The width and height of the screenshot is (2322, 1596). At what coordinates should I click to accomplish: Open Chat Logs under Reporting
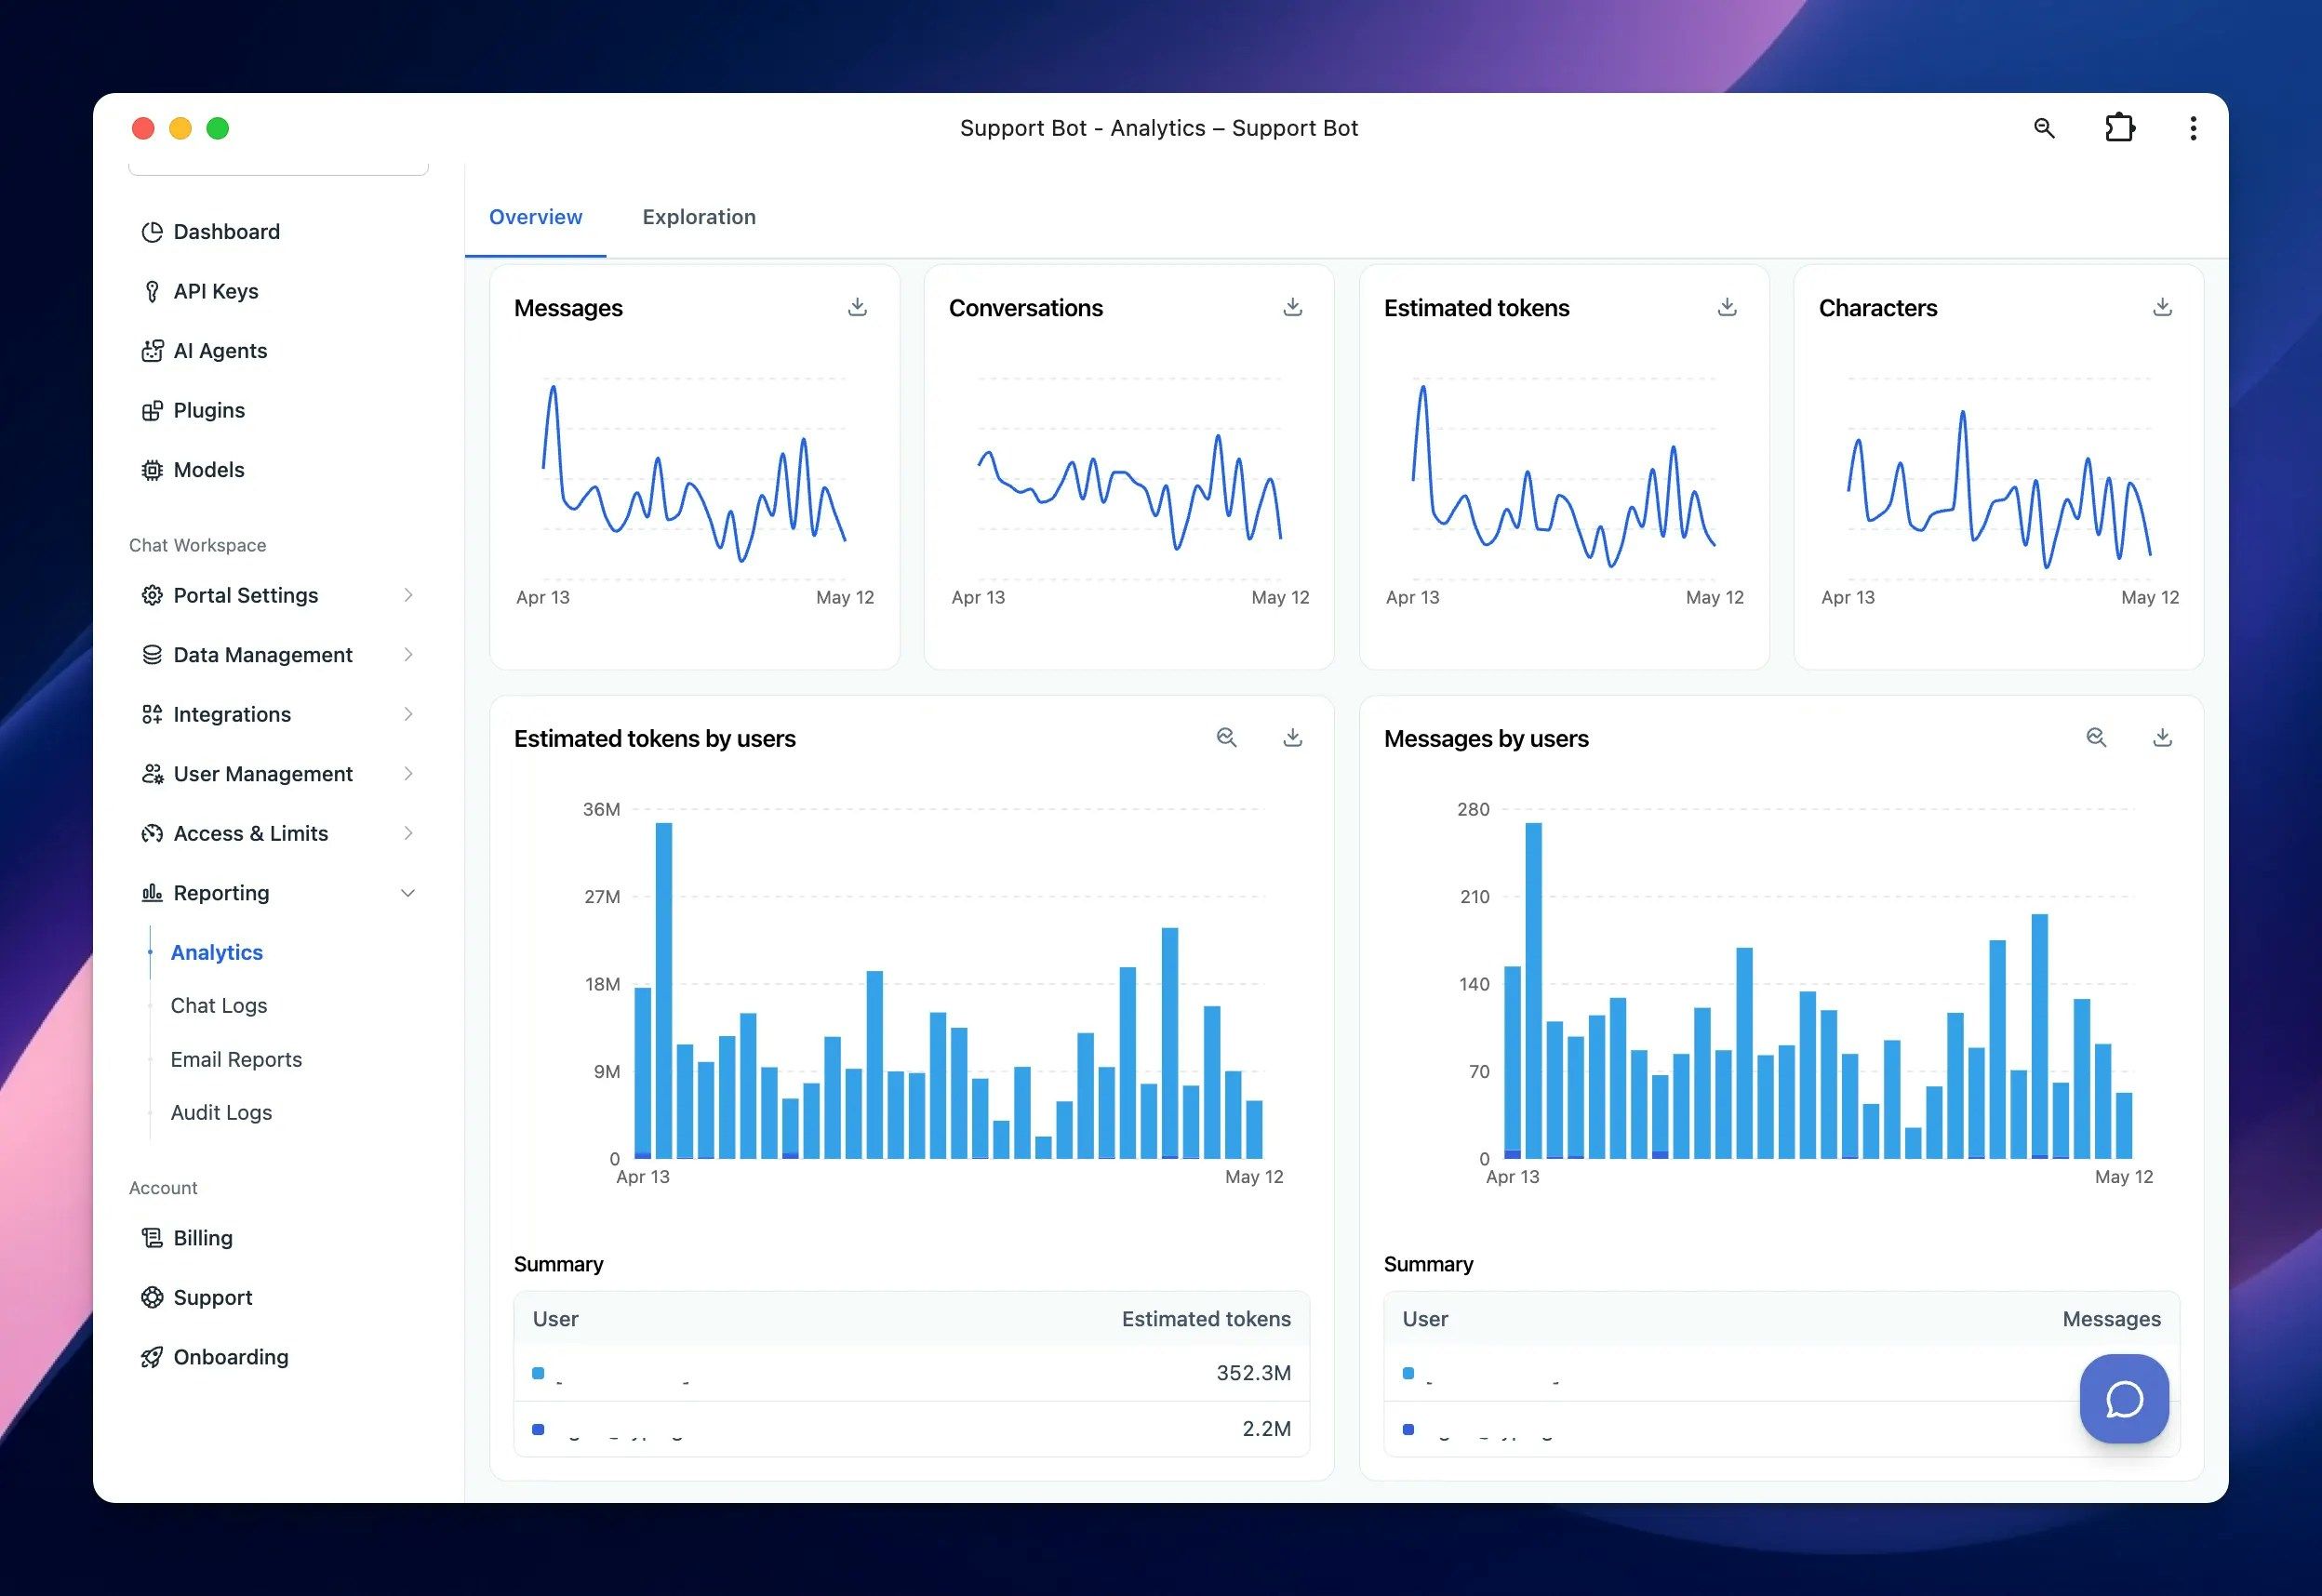click(x=219, y=1005)
